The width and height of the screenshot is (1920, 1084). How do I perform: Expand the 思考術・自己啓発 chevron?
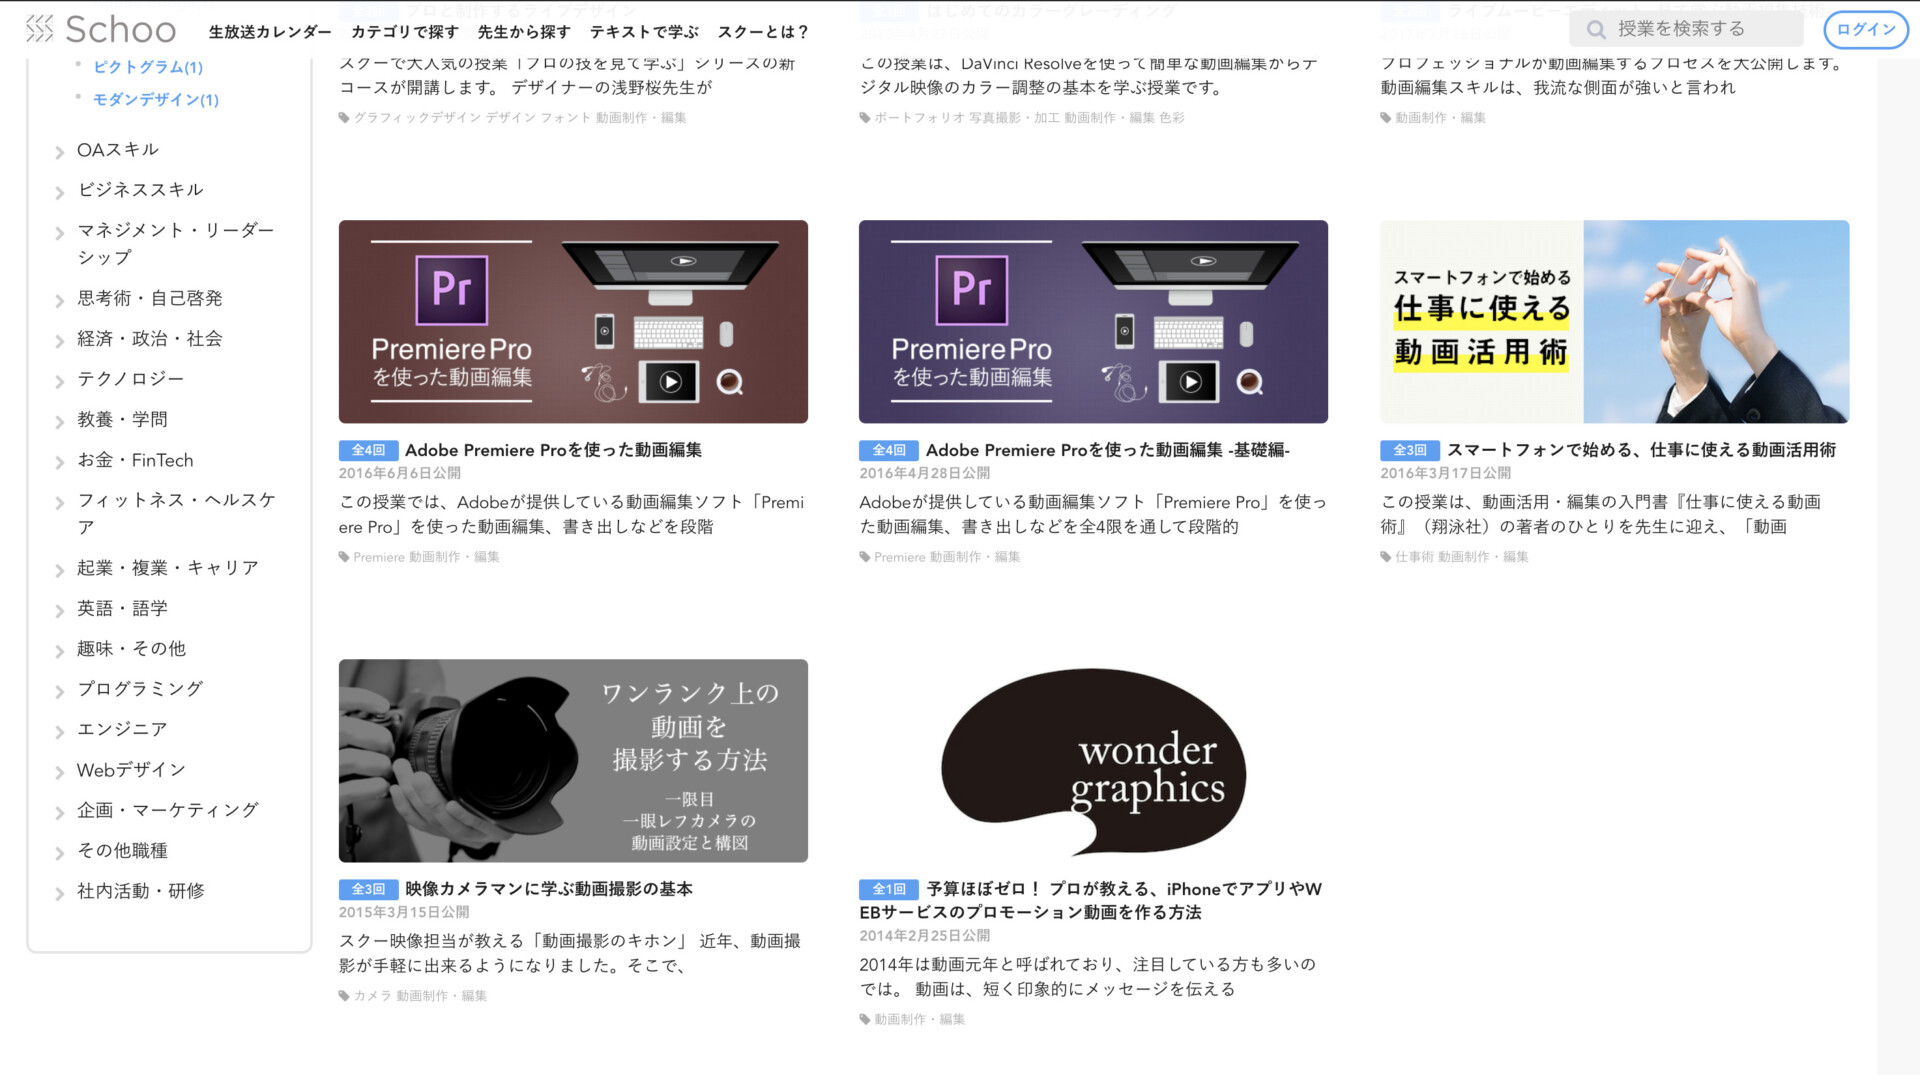tap(60, 301)
